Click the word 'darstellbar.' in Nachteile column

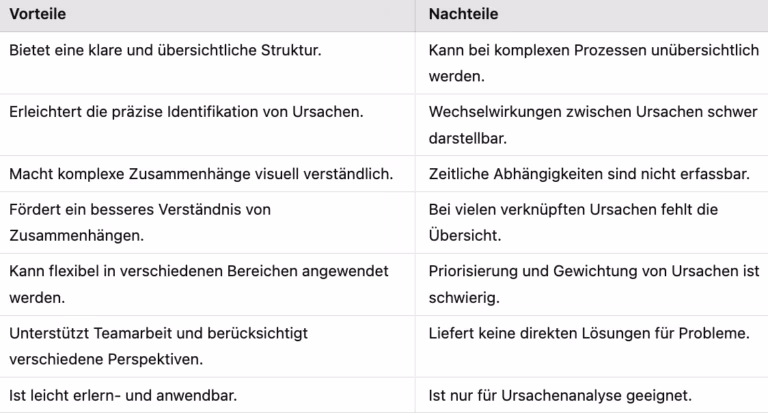click(467, 138)
